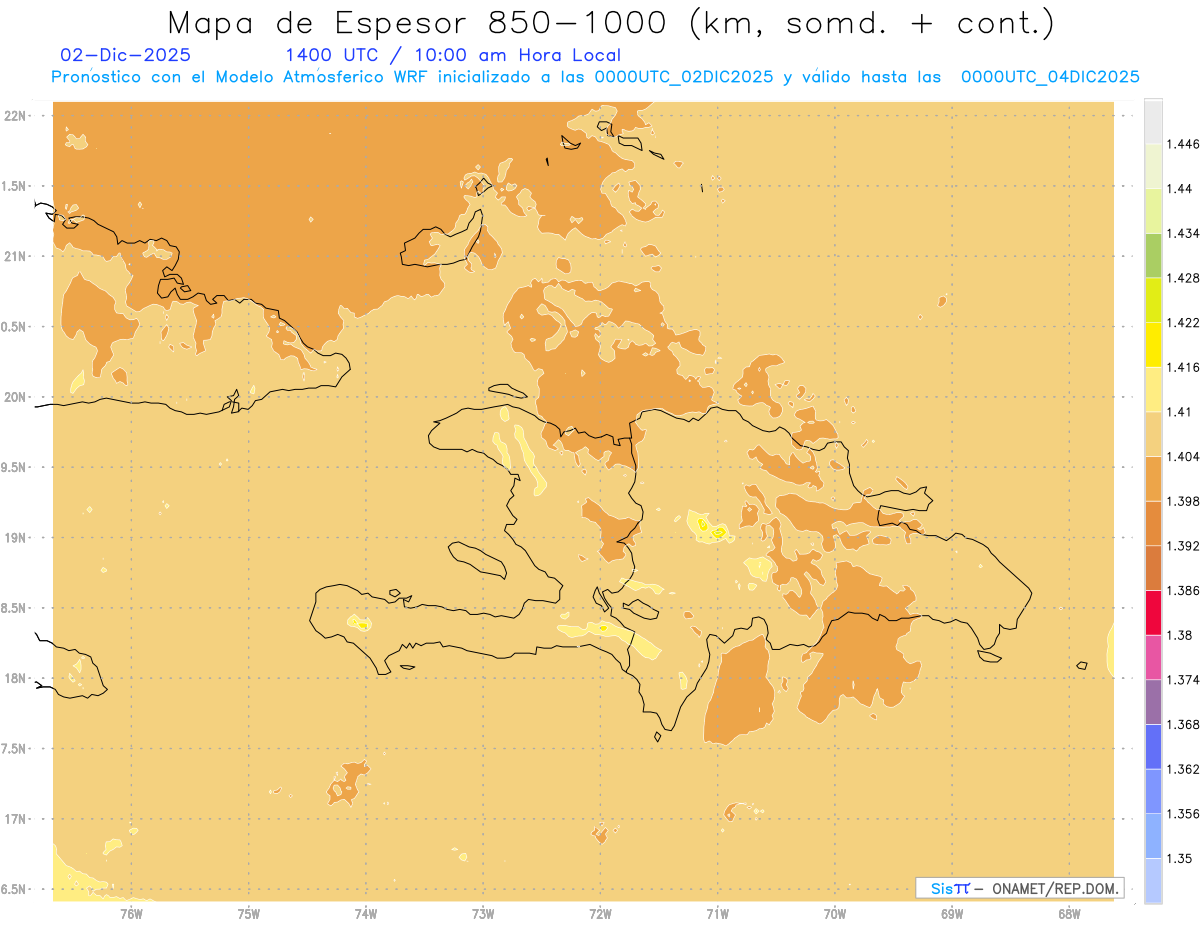Click the colorbar value '1.434'
Screen dimensions: 1200x927
click(x=1185, y=233)
